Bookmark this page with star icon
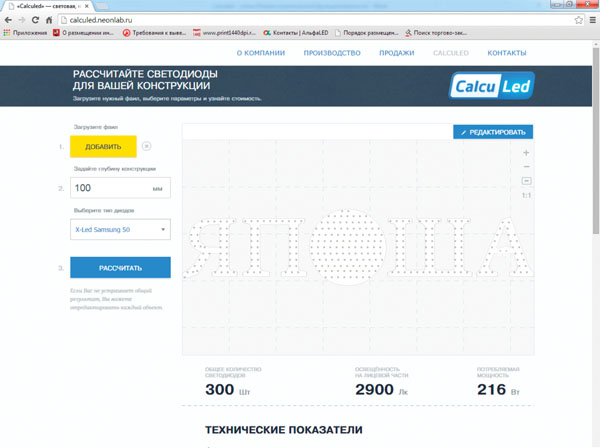The width and height of the screenshot is (600, 448). [579, 20]
